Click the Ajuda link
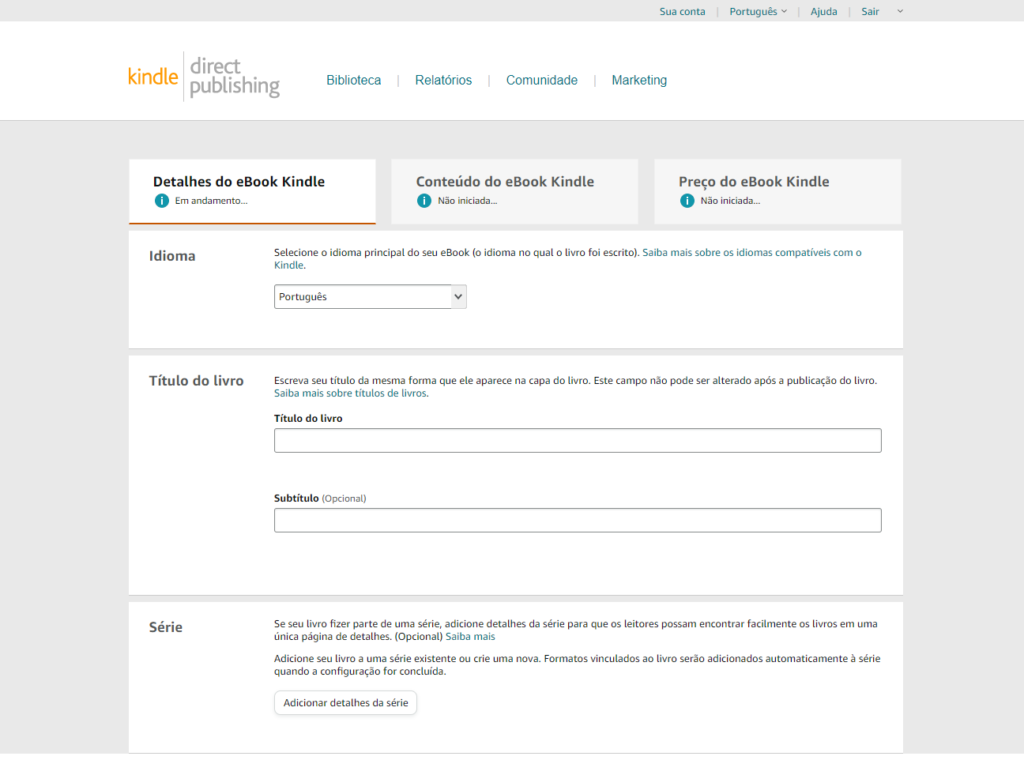The height and width of the screenshot is (760, 1024). click(824, 11)
